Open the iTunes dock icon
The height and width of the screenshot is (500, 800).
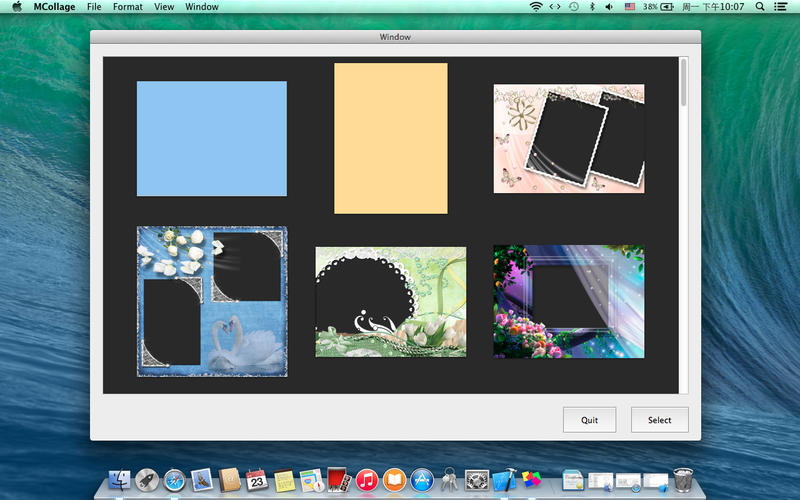tap(367, 480)
